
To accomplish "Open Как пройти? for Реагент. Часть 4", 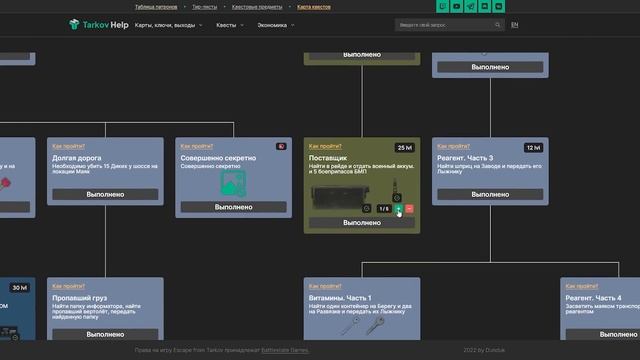I will (x=582, y=286).
